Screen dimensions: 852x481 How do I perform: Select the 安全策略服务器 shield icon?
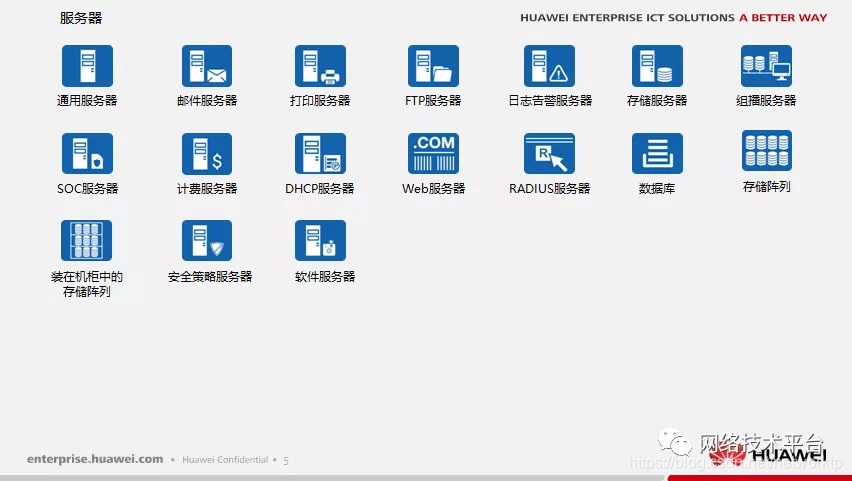(x=207, y=241)
